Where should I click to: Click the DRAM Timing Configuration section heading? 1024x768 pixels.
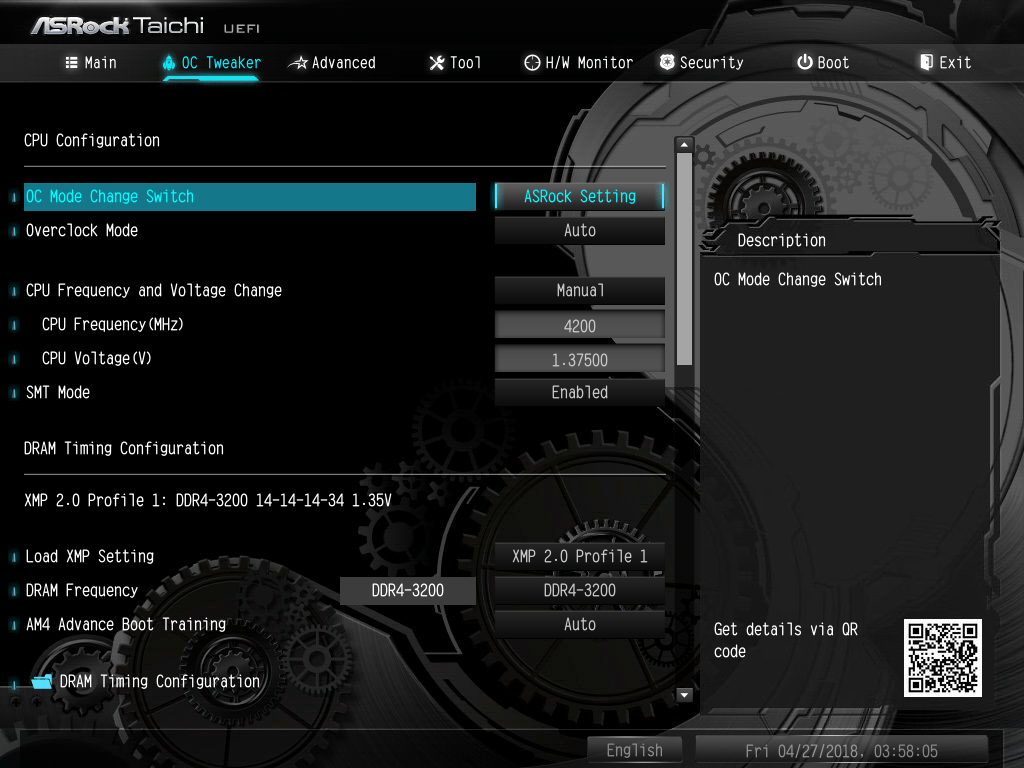124,449
